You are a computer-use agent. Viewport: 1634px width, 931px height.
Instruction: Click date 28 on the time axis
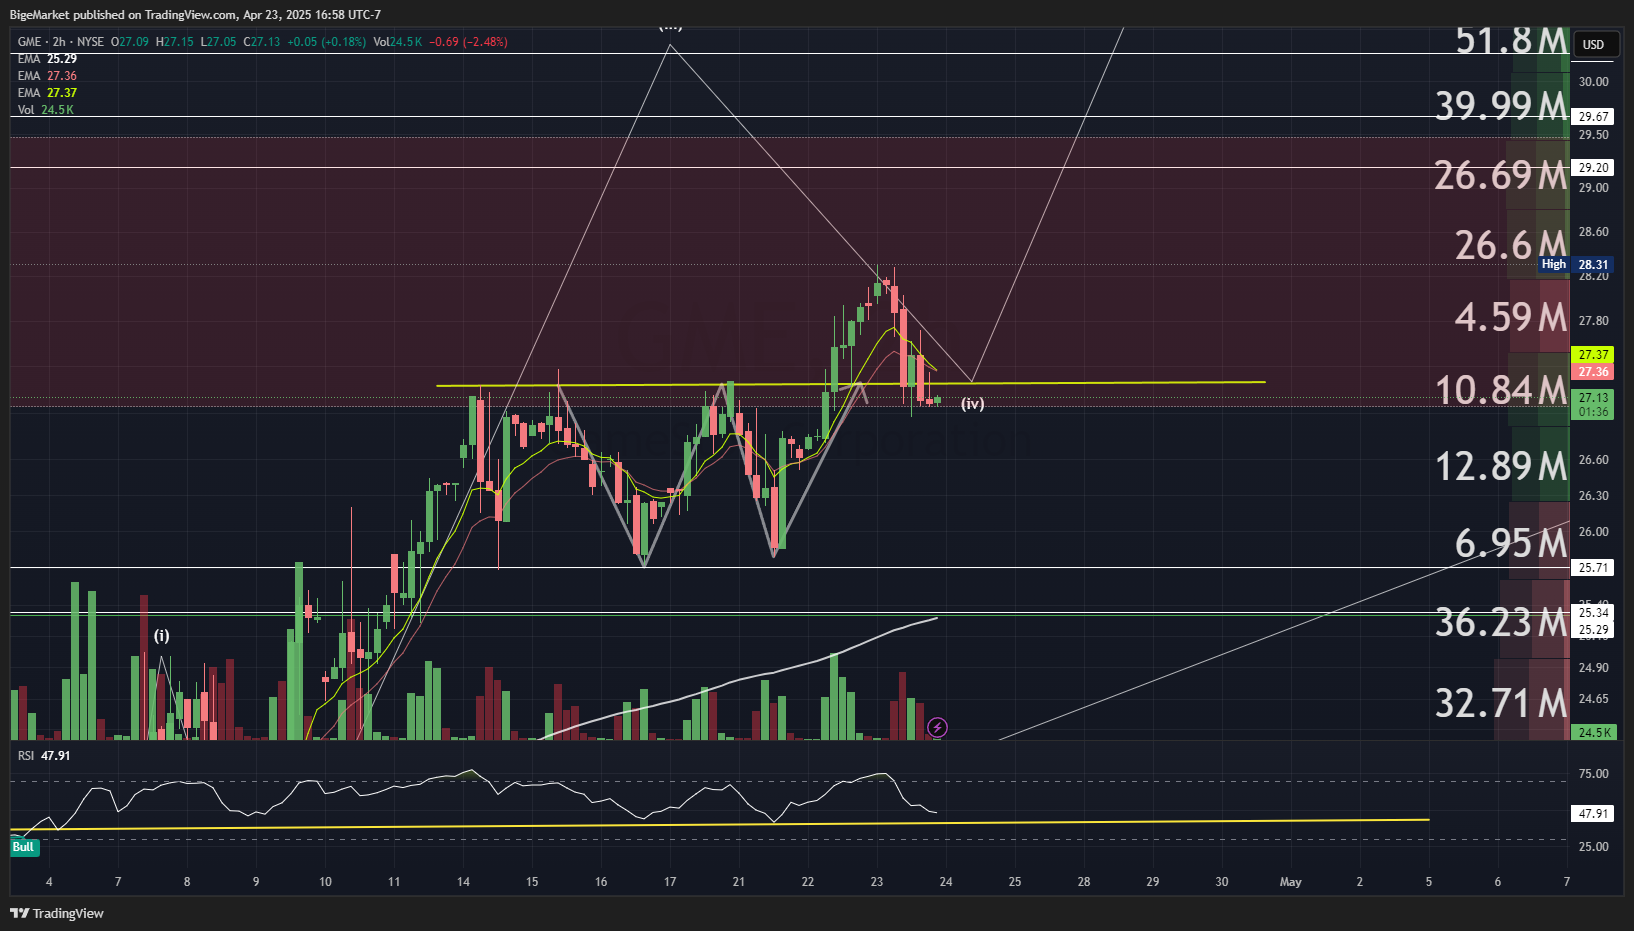(1084, 882)
